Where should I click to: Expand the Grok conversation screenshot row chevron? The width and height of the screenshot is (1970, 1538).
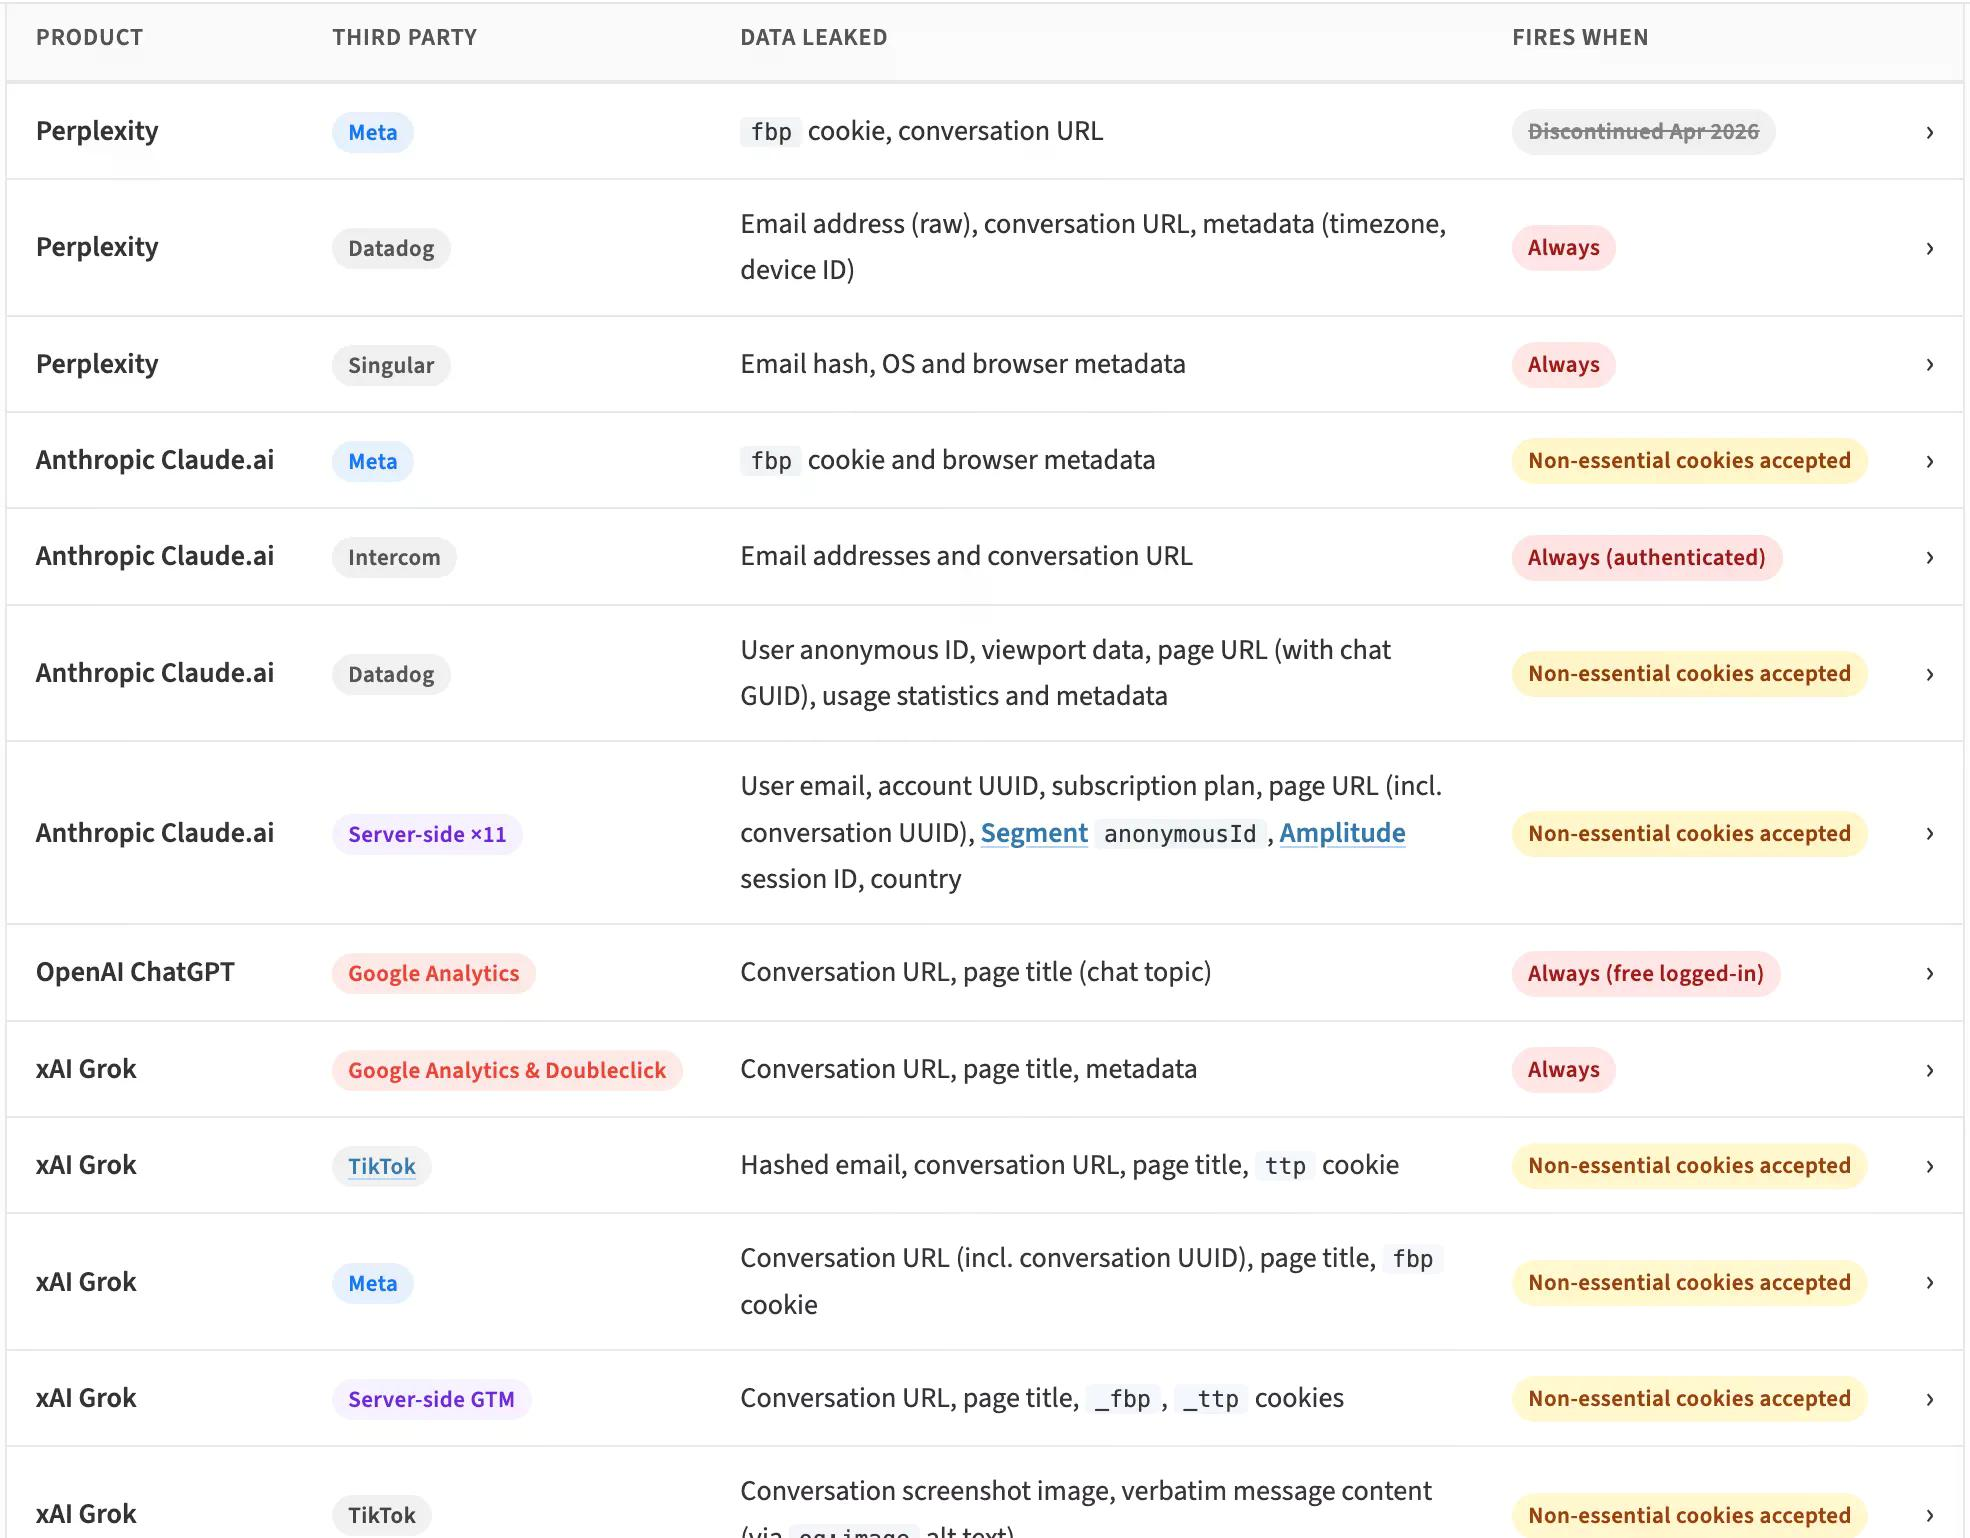(1929, 1515)
